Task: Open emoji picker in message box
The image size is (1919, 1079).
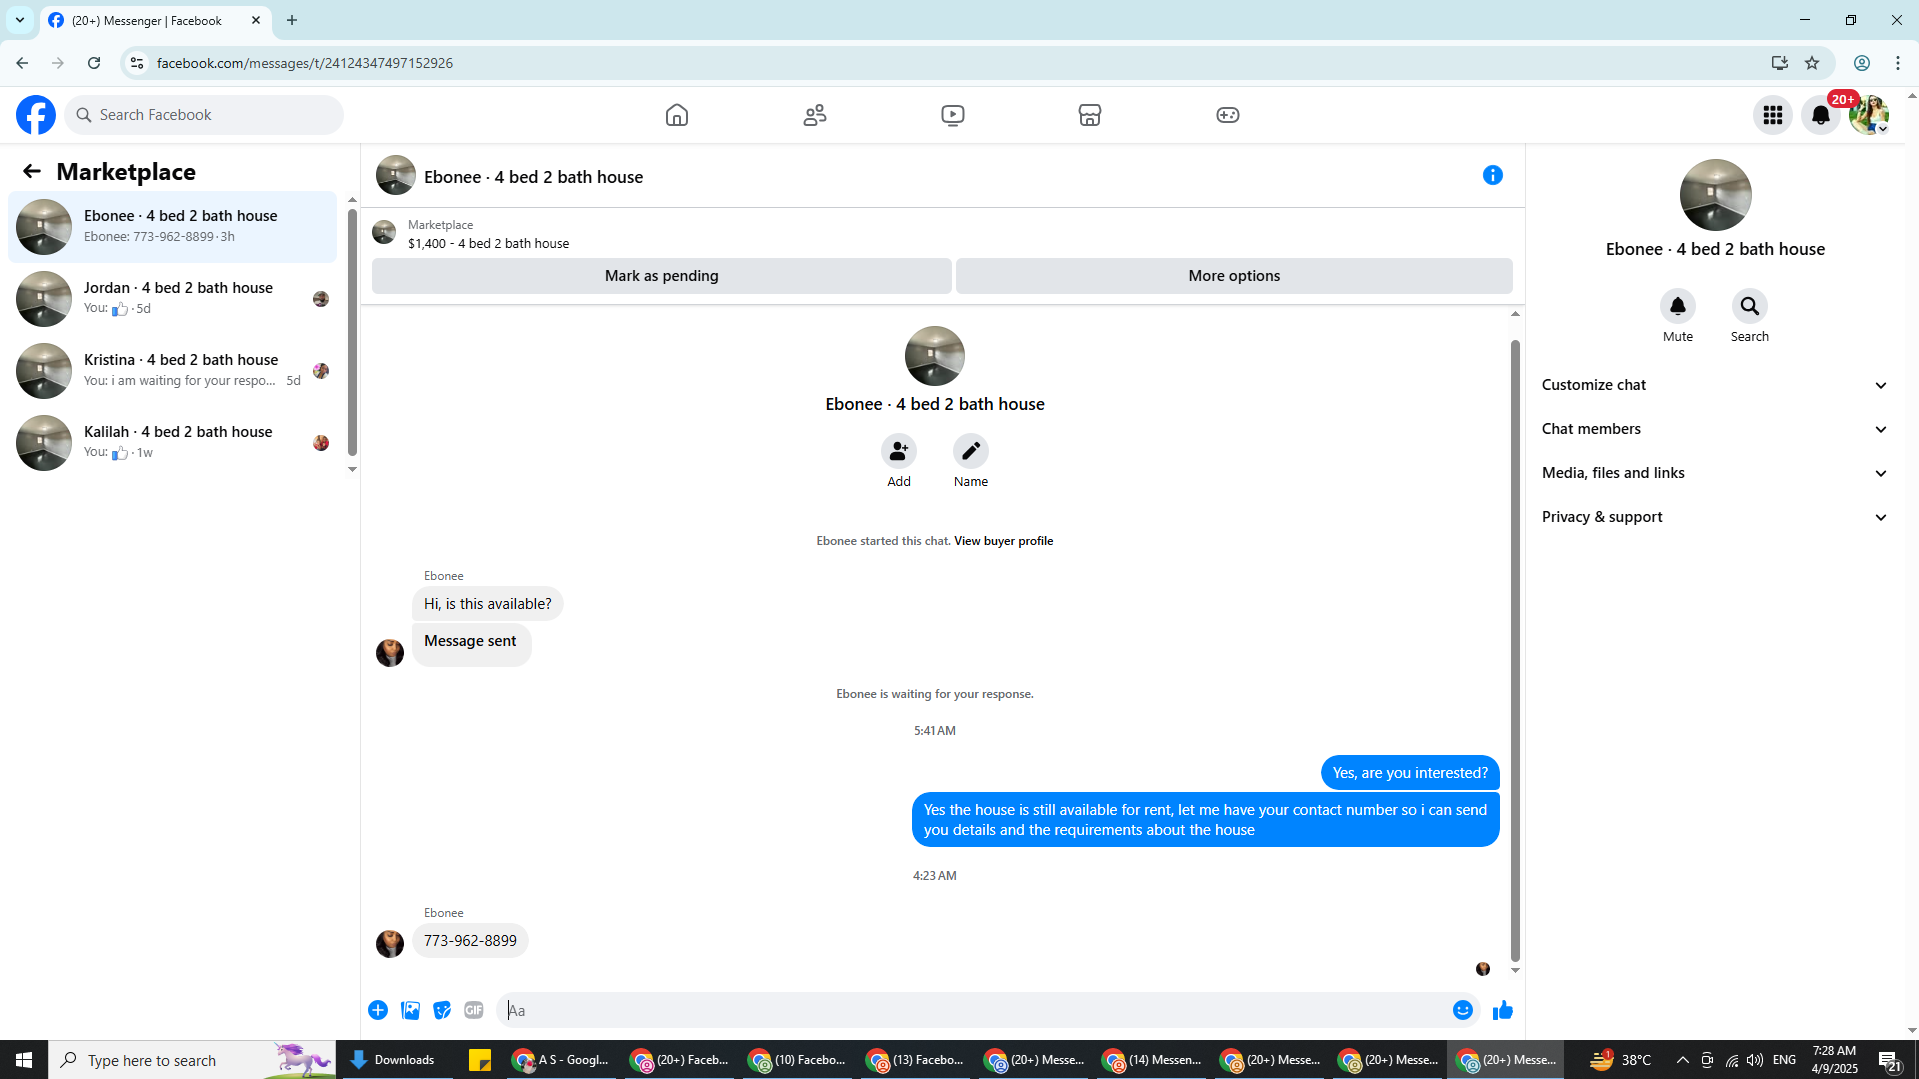Action: point(1463,1010)
